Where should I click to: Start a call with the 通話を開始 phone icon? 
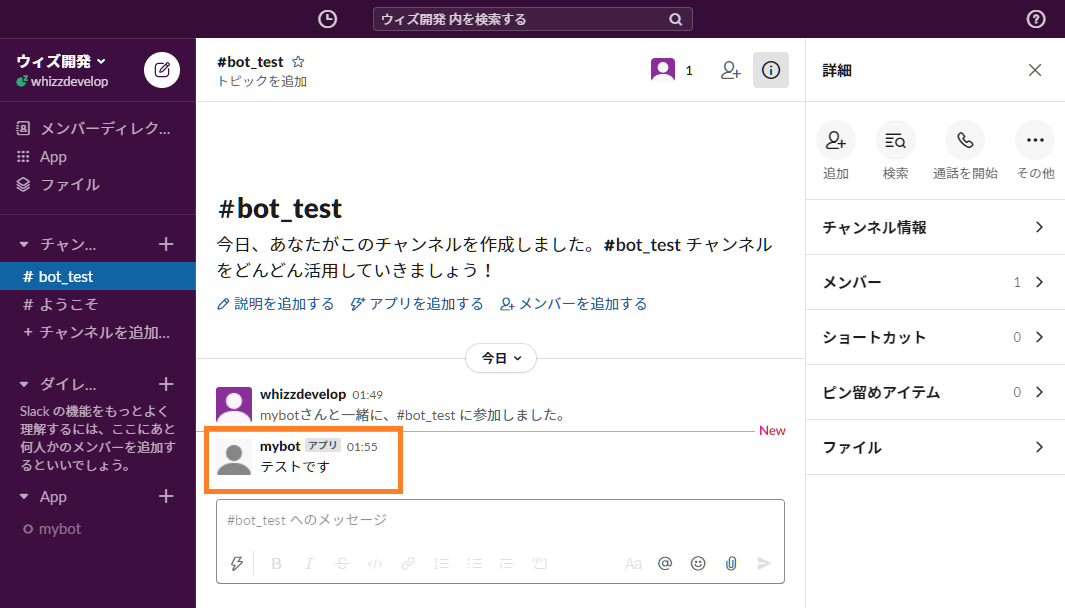pos(963,140)
